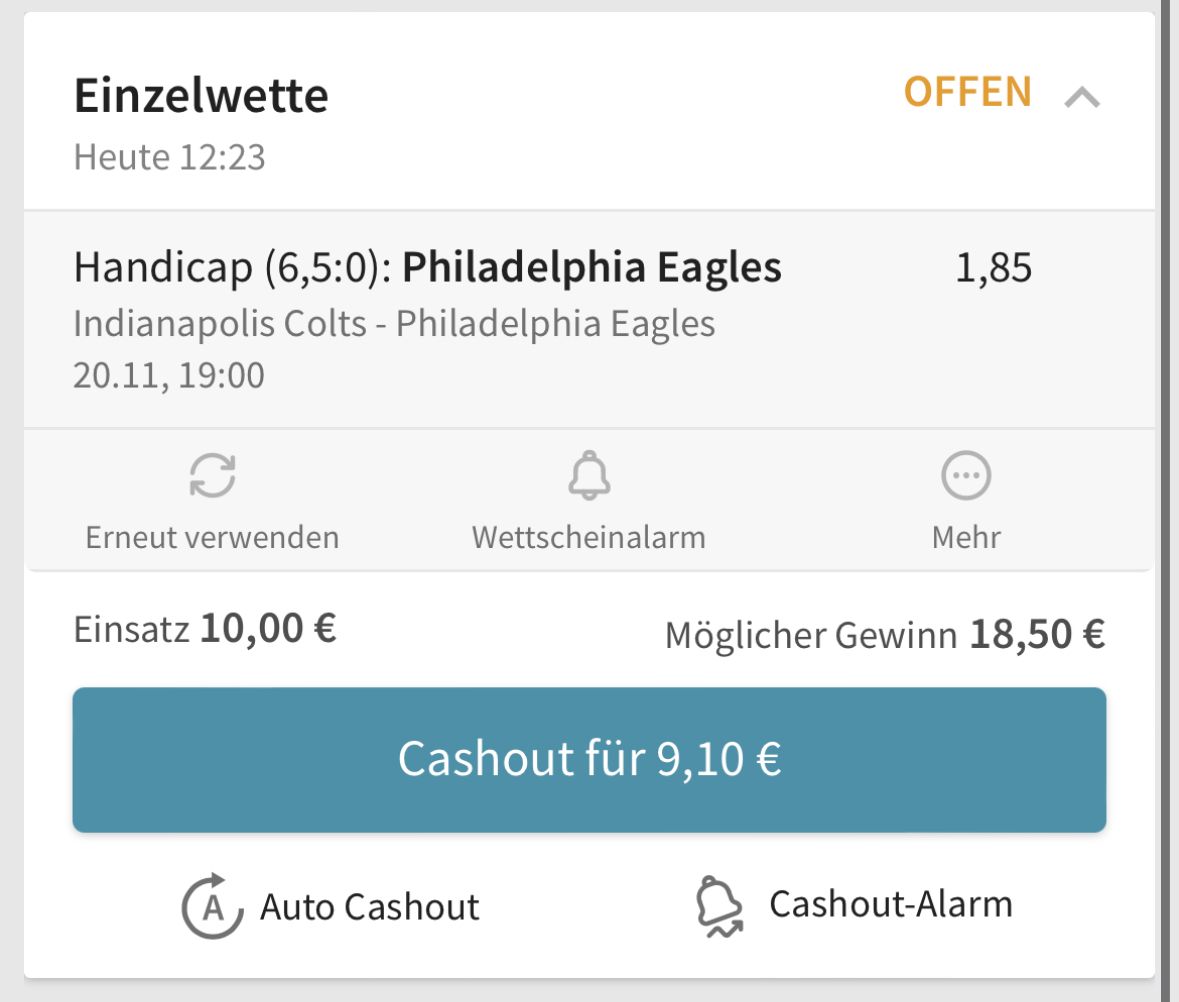The width and height of the screenshot is (1179, 1002).
Task: Open the Indianapolis Colts - Philadelphia Eagles match
Action: [394, 324]
